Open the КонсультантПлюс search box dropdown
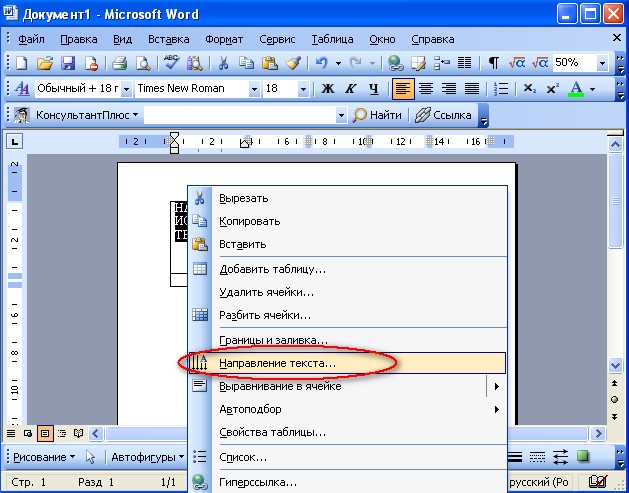Viewport: 629px width, 493px height. (341, 116)
